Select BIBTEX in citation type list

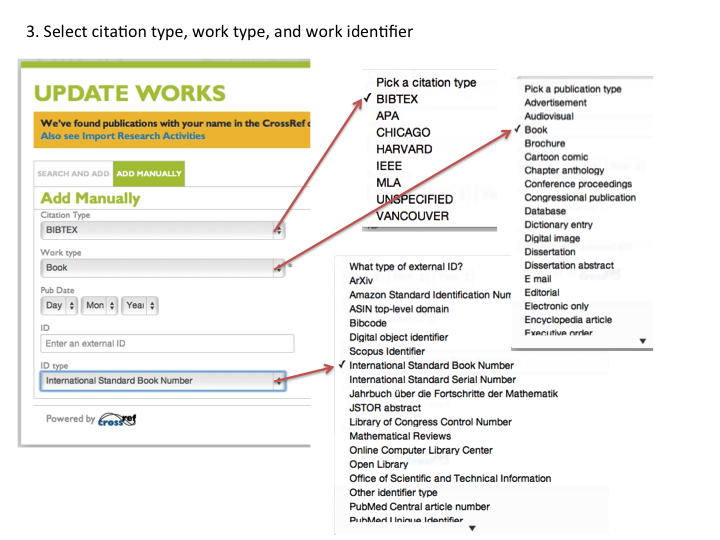tap(397, 99)
